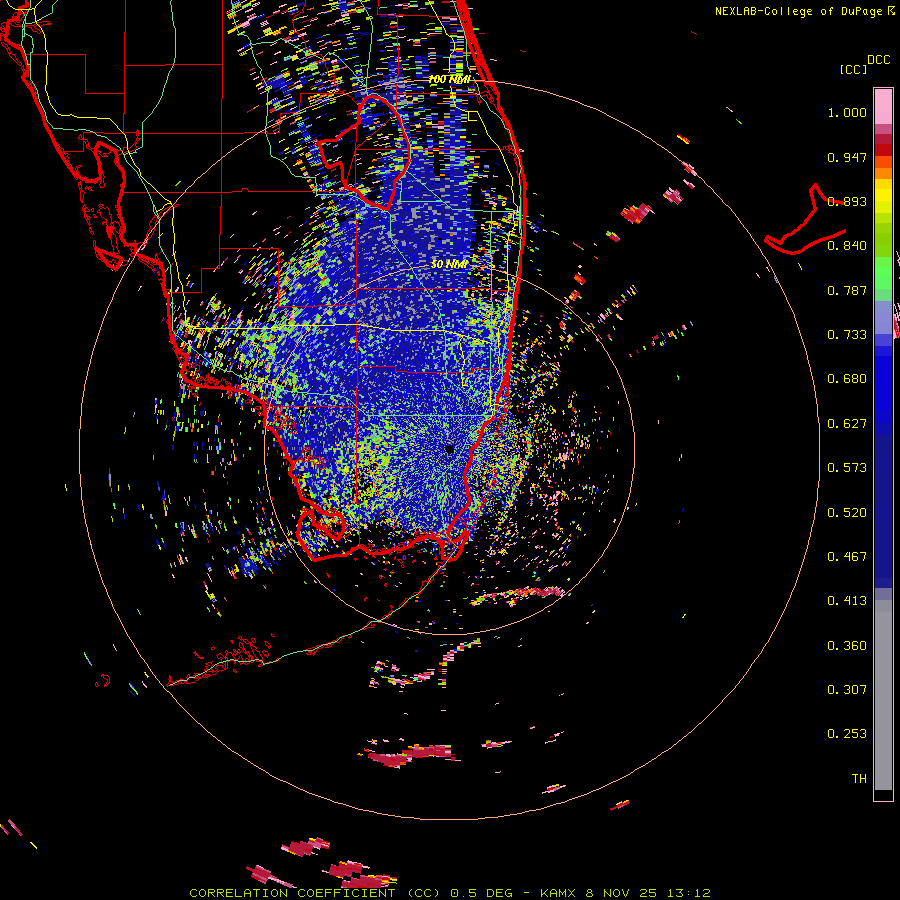Pick the bright green swatch on color bar

click(x=883, y=273)
